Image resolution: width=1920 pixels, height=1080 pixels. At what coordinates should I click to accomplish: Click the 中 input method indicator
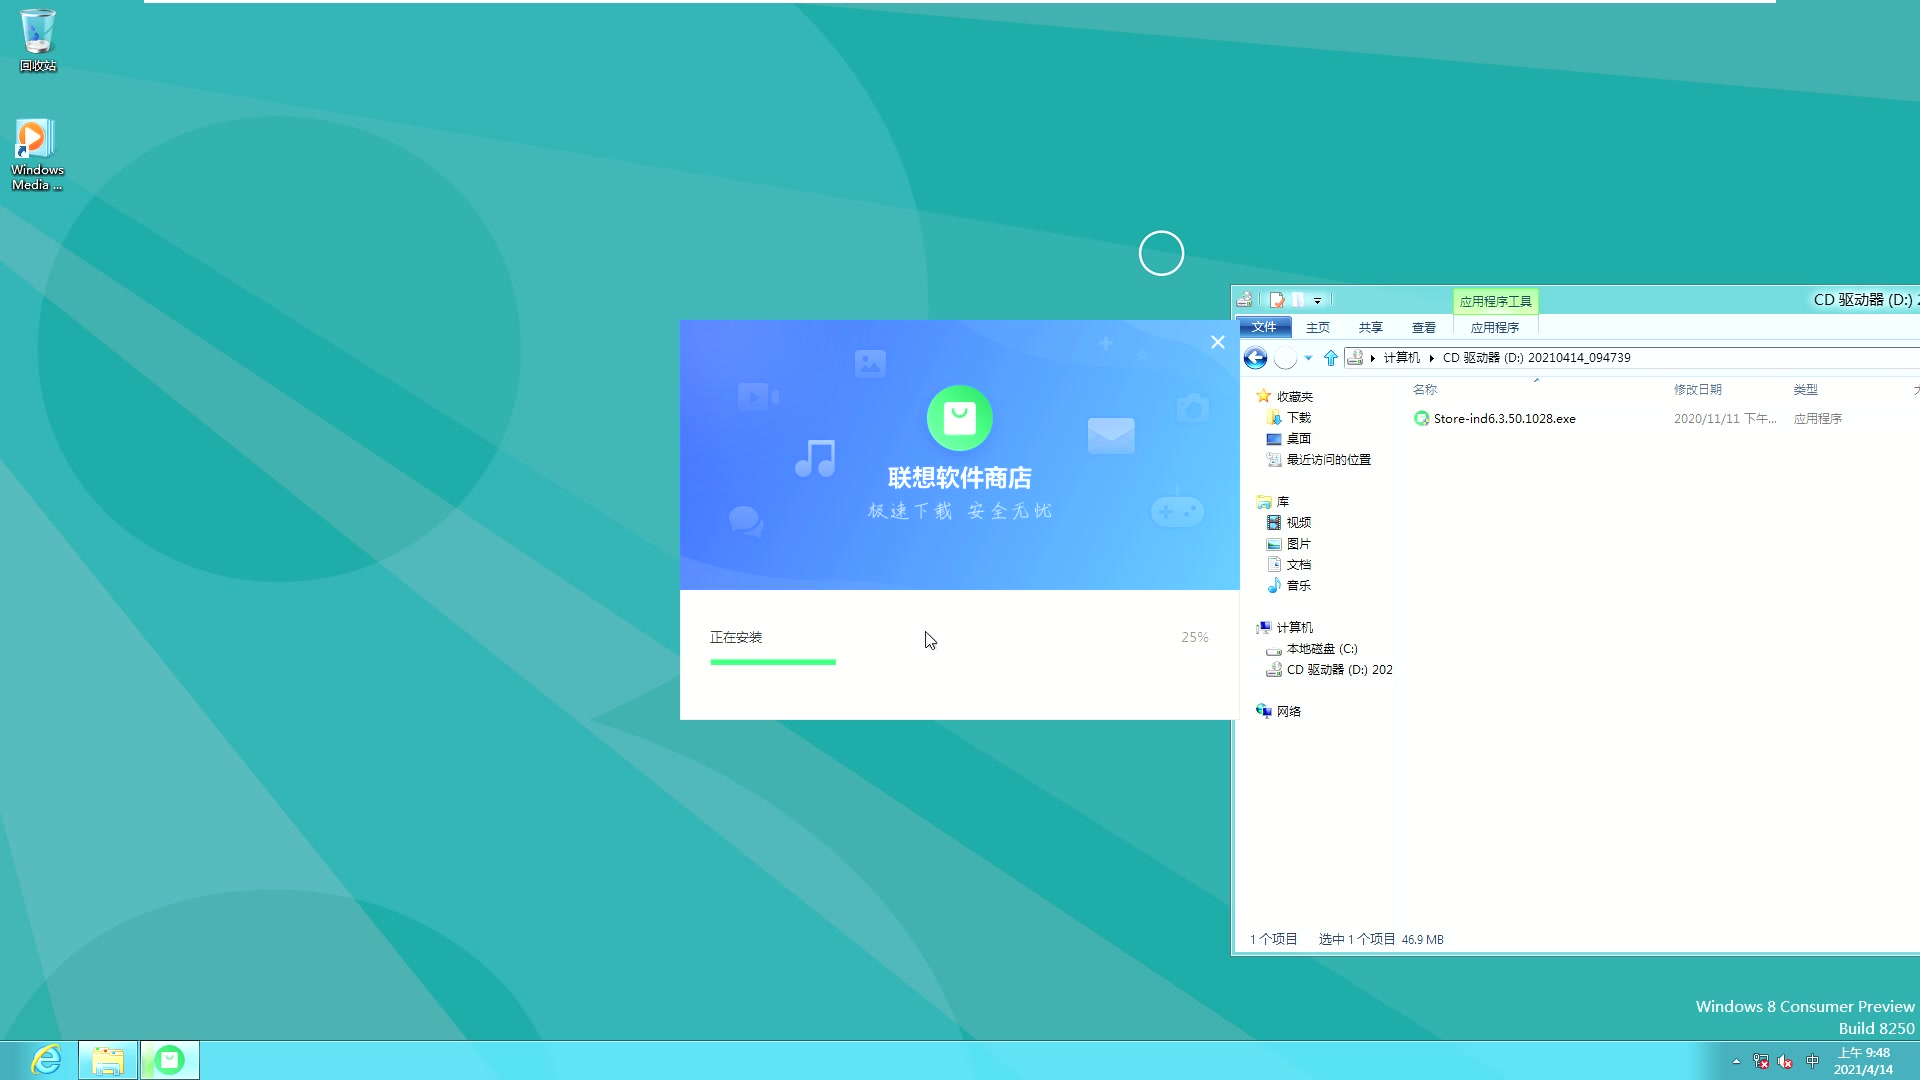point(1813,1063)
